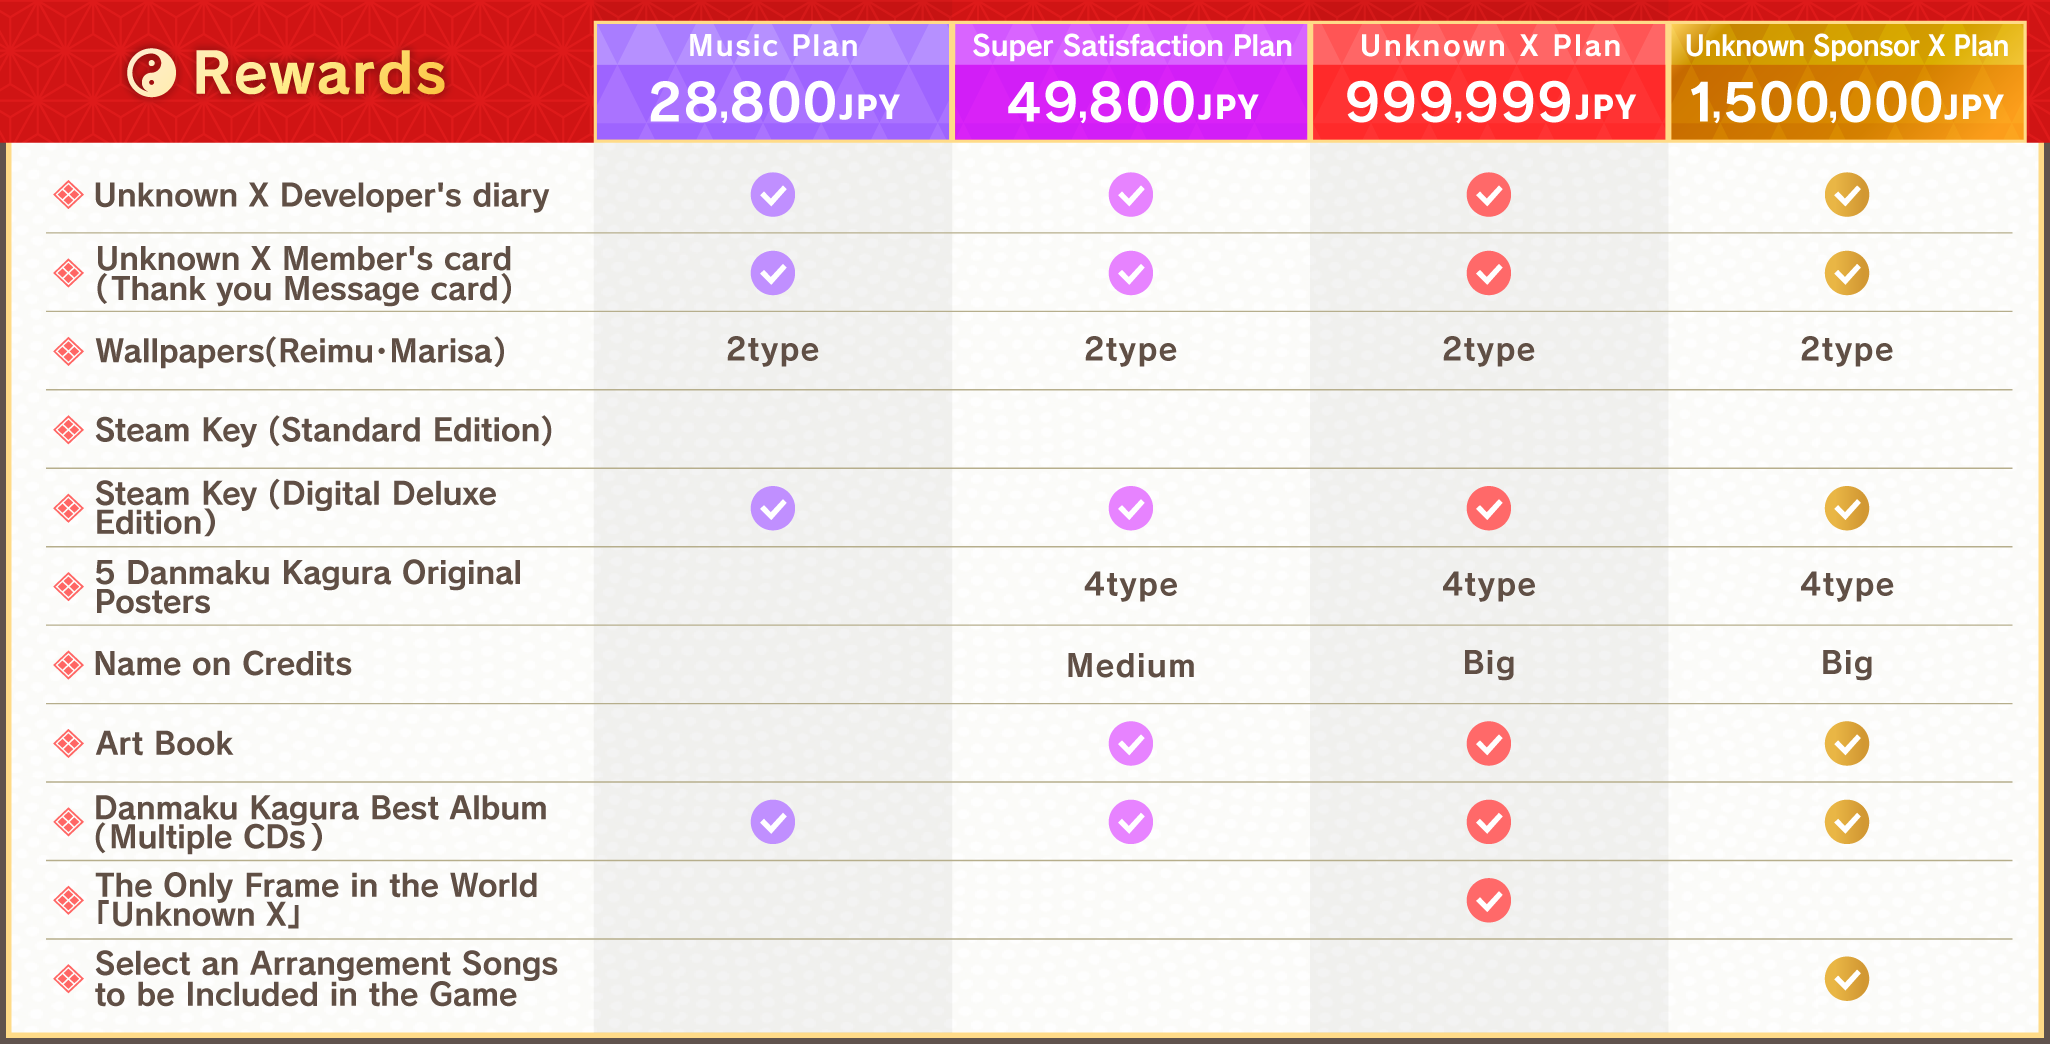The width and height of the screenshot is (2050, 1044).
Task: Click the diamond icon by Select an Arrangement Songs
Action: [x=68, y=979]
